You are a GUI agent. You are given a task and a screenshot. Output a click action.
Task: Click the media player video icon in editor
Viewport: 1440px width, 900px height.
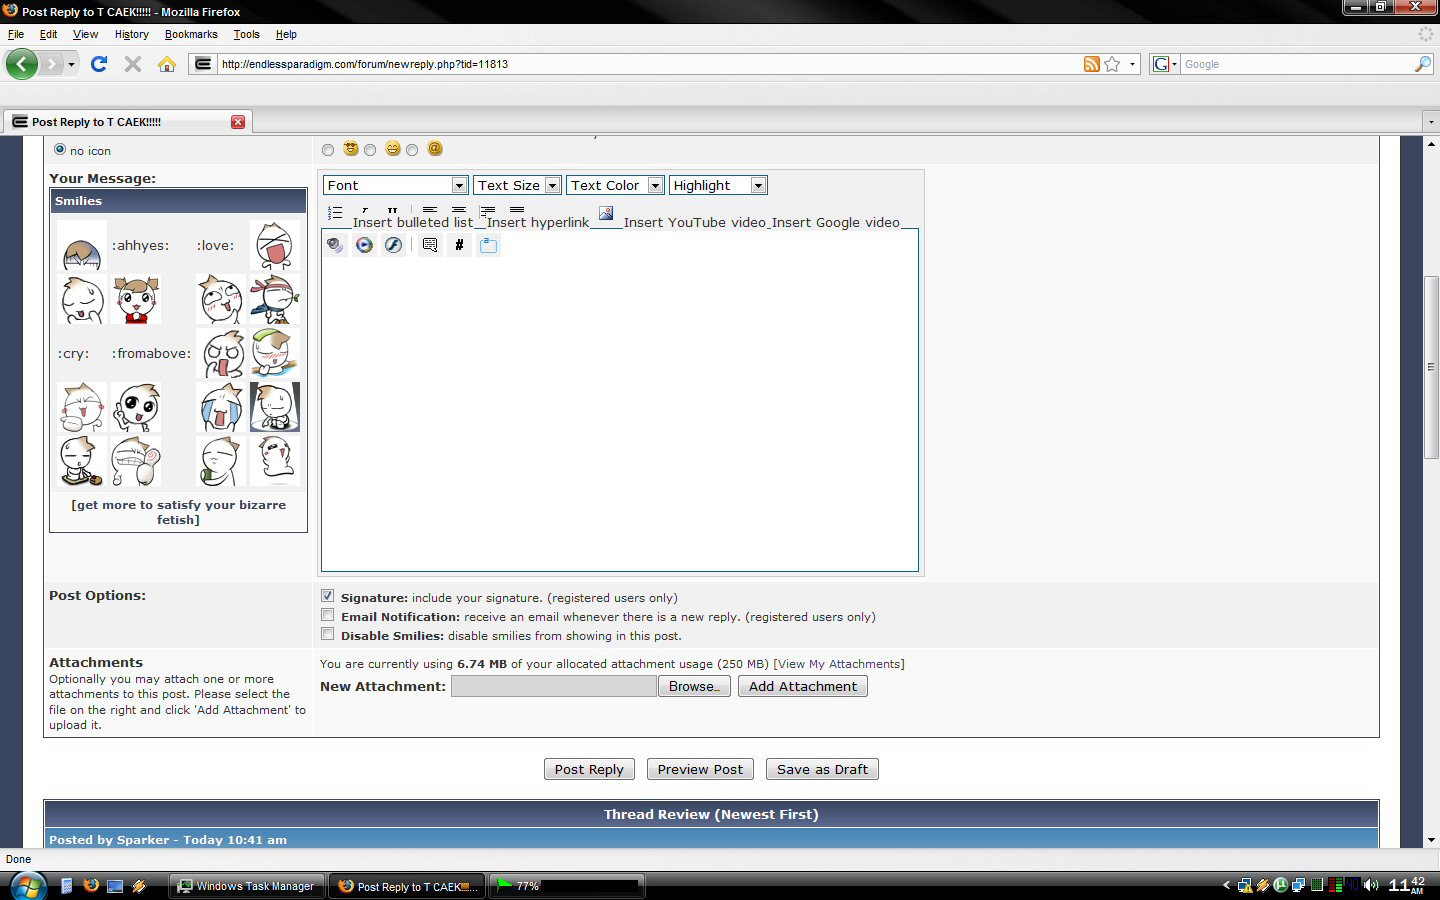pos(364,245)
